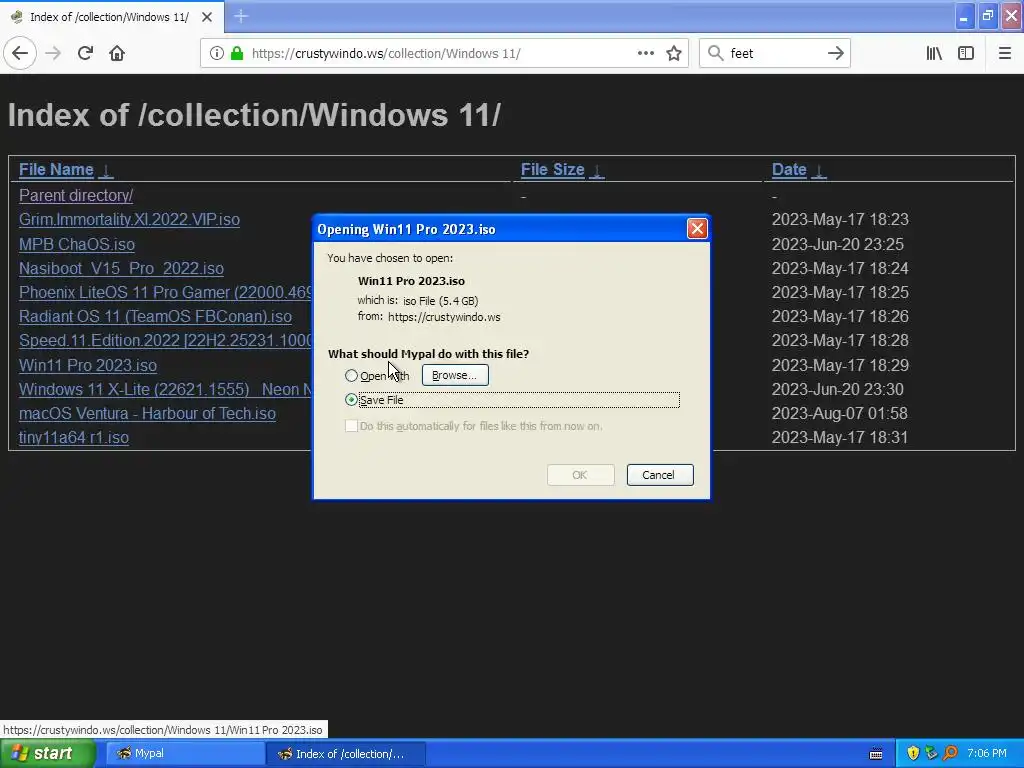The width and height of the screenshot is (1024, 768).
Task: Open Radiant OS 11 (TeamOS FBConan).iso link
Action: 155,317
